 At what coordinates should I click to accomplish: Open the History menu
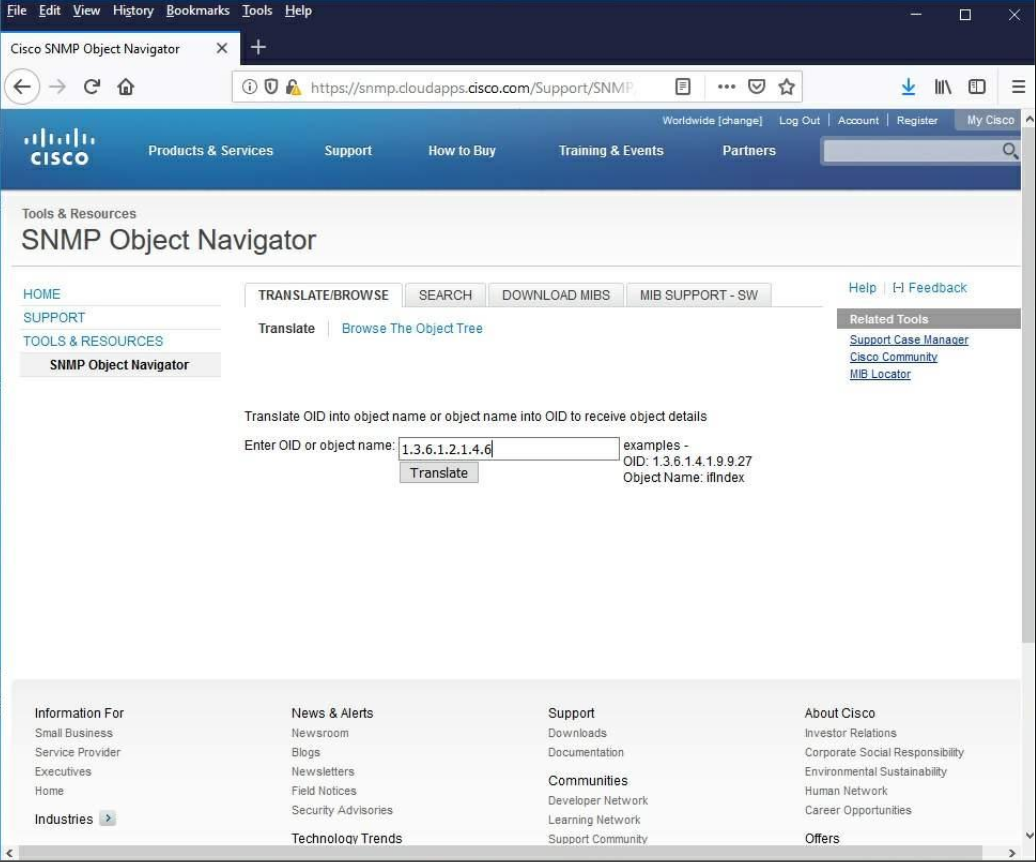click(x=133, y=11)
